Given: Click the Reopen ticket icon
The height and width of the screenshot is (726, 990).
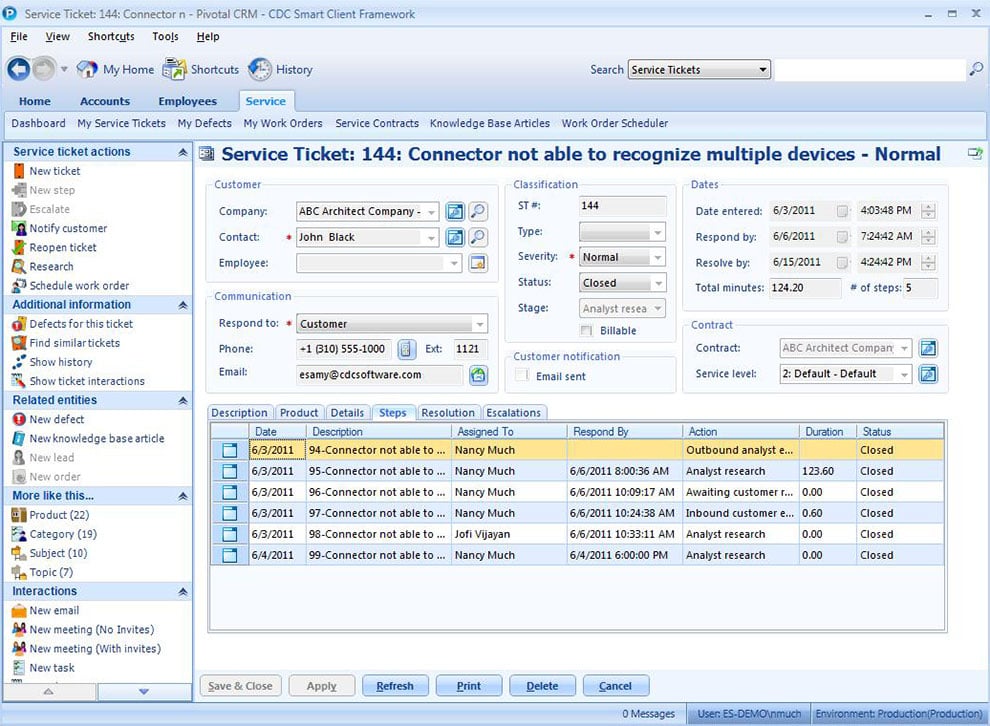Looking at the screenshot, I should pos(19,247).
